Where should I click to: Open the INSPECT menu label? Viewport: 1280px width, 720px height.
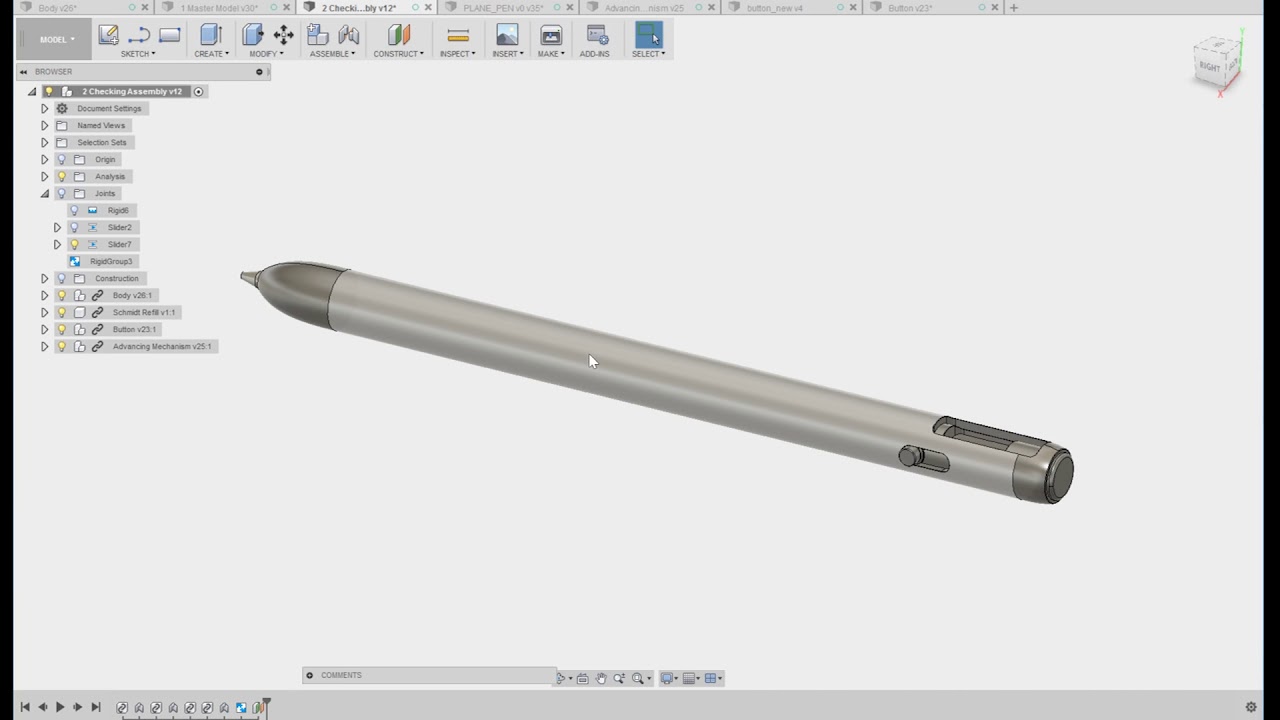(457, 54)
